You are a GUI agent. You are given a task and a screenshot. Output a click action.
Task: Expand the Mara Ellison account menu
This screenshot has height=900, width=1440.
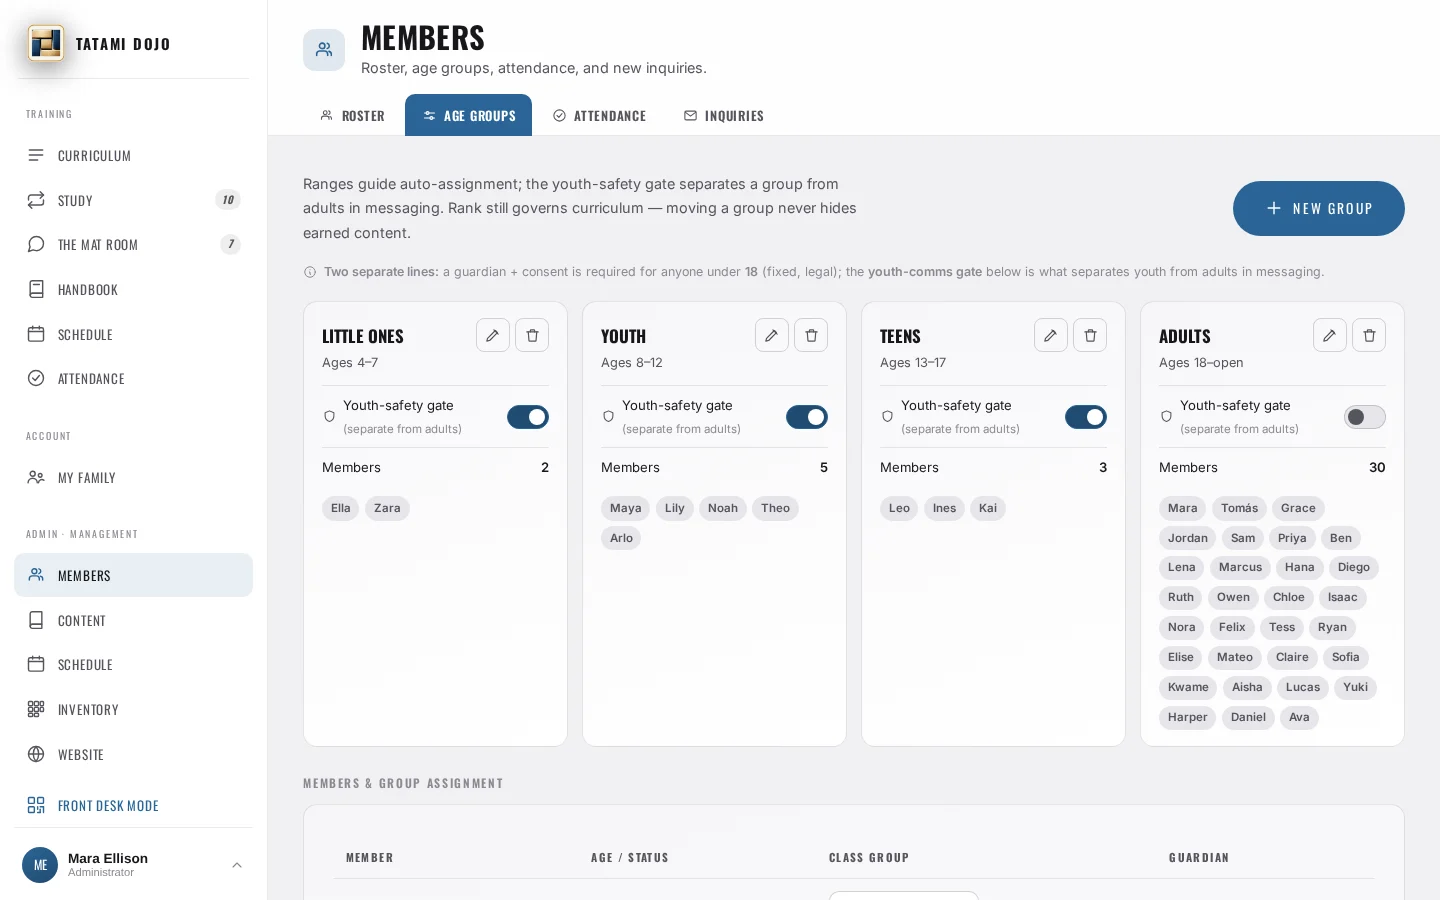[x=237, y=865]
